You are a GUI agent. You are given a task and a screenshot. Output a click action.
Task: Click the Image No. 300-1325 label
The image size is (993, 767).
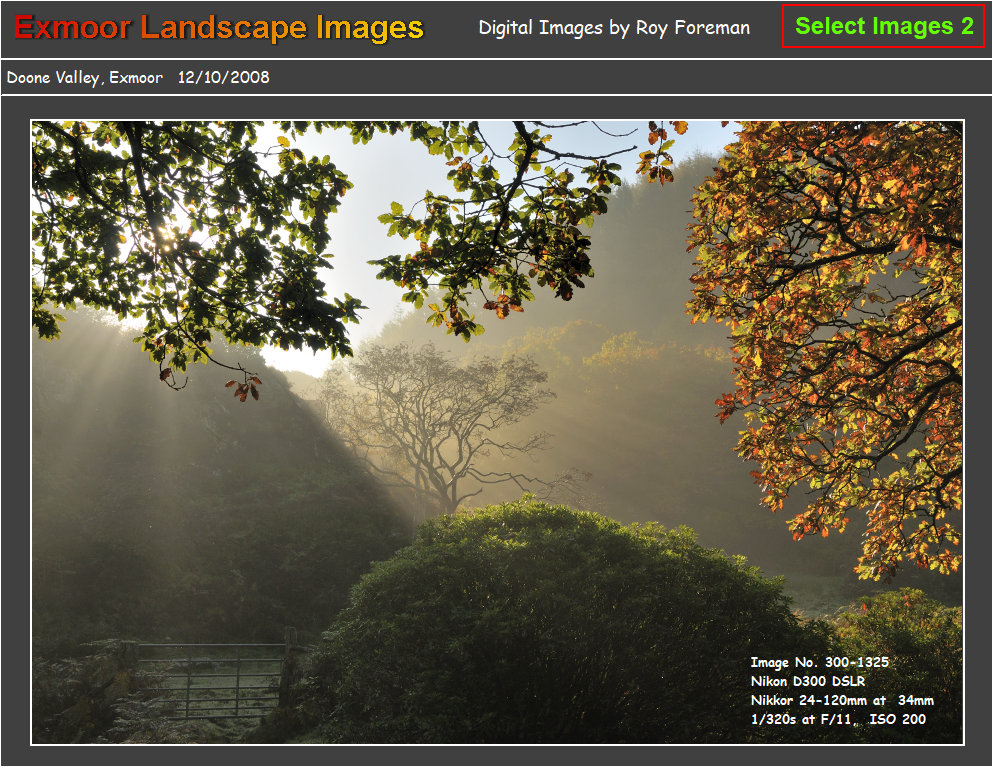819,662
